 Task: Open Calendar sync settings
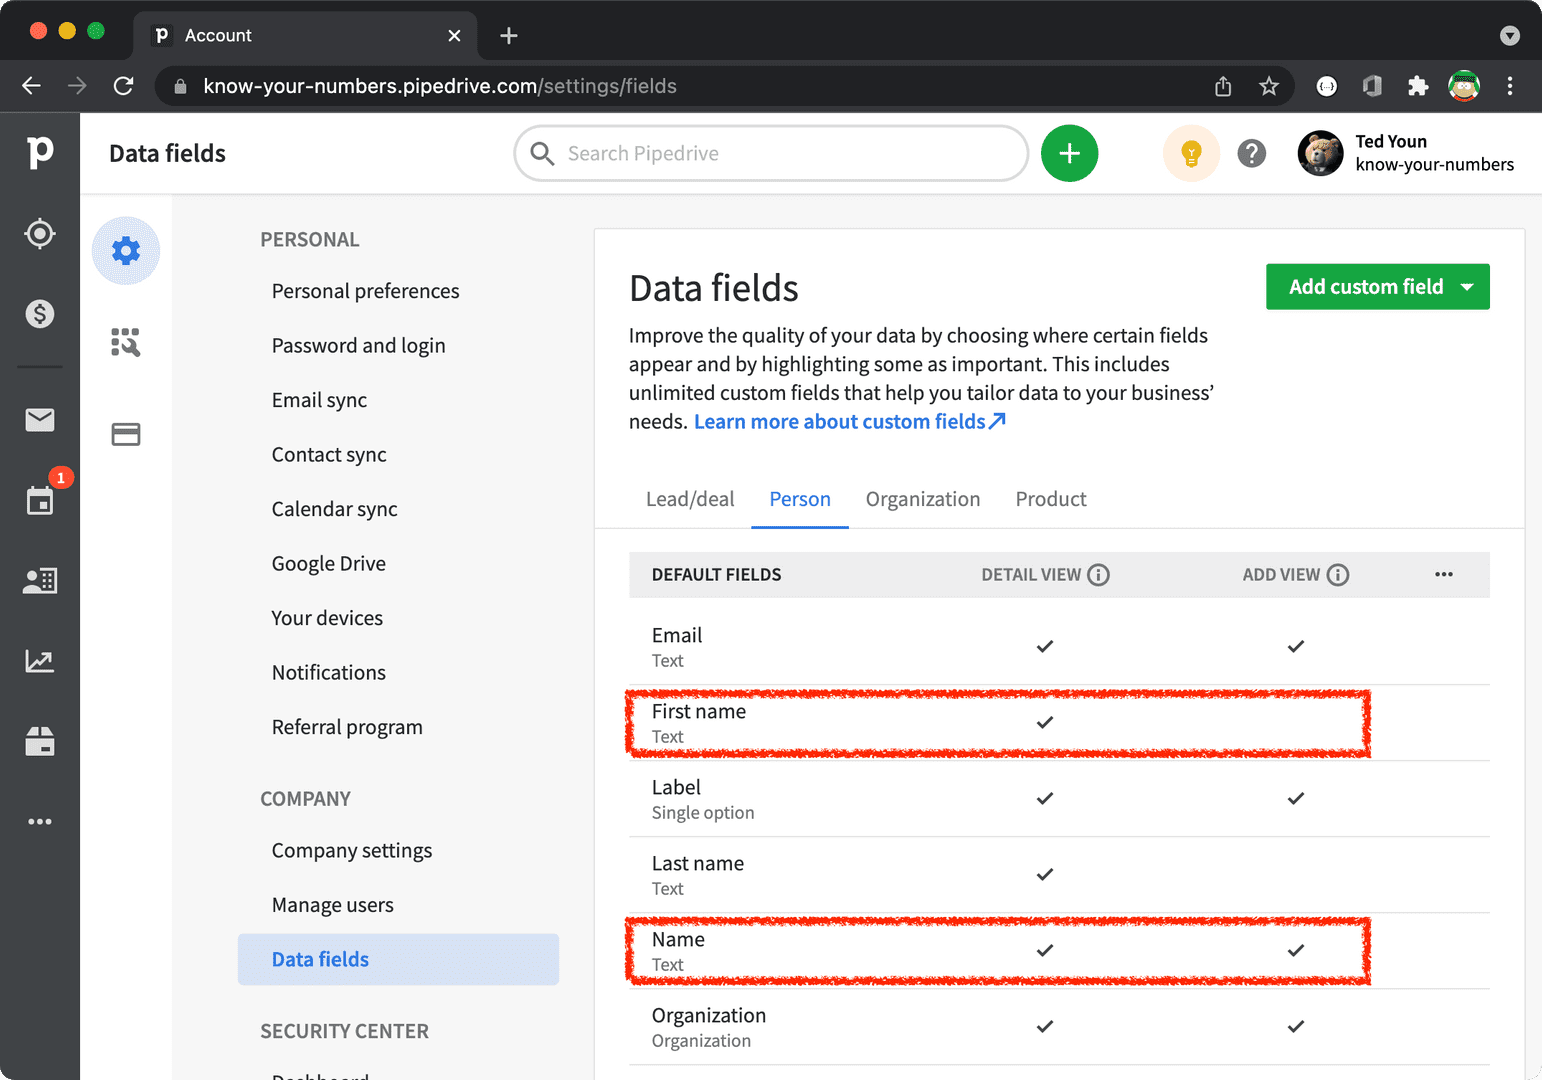pos(335,509)
